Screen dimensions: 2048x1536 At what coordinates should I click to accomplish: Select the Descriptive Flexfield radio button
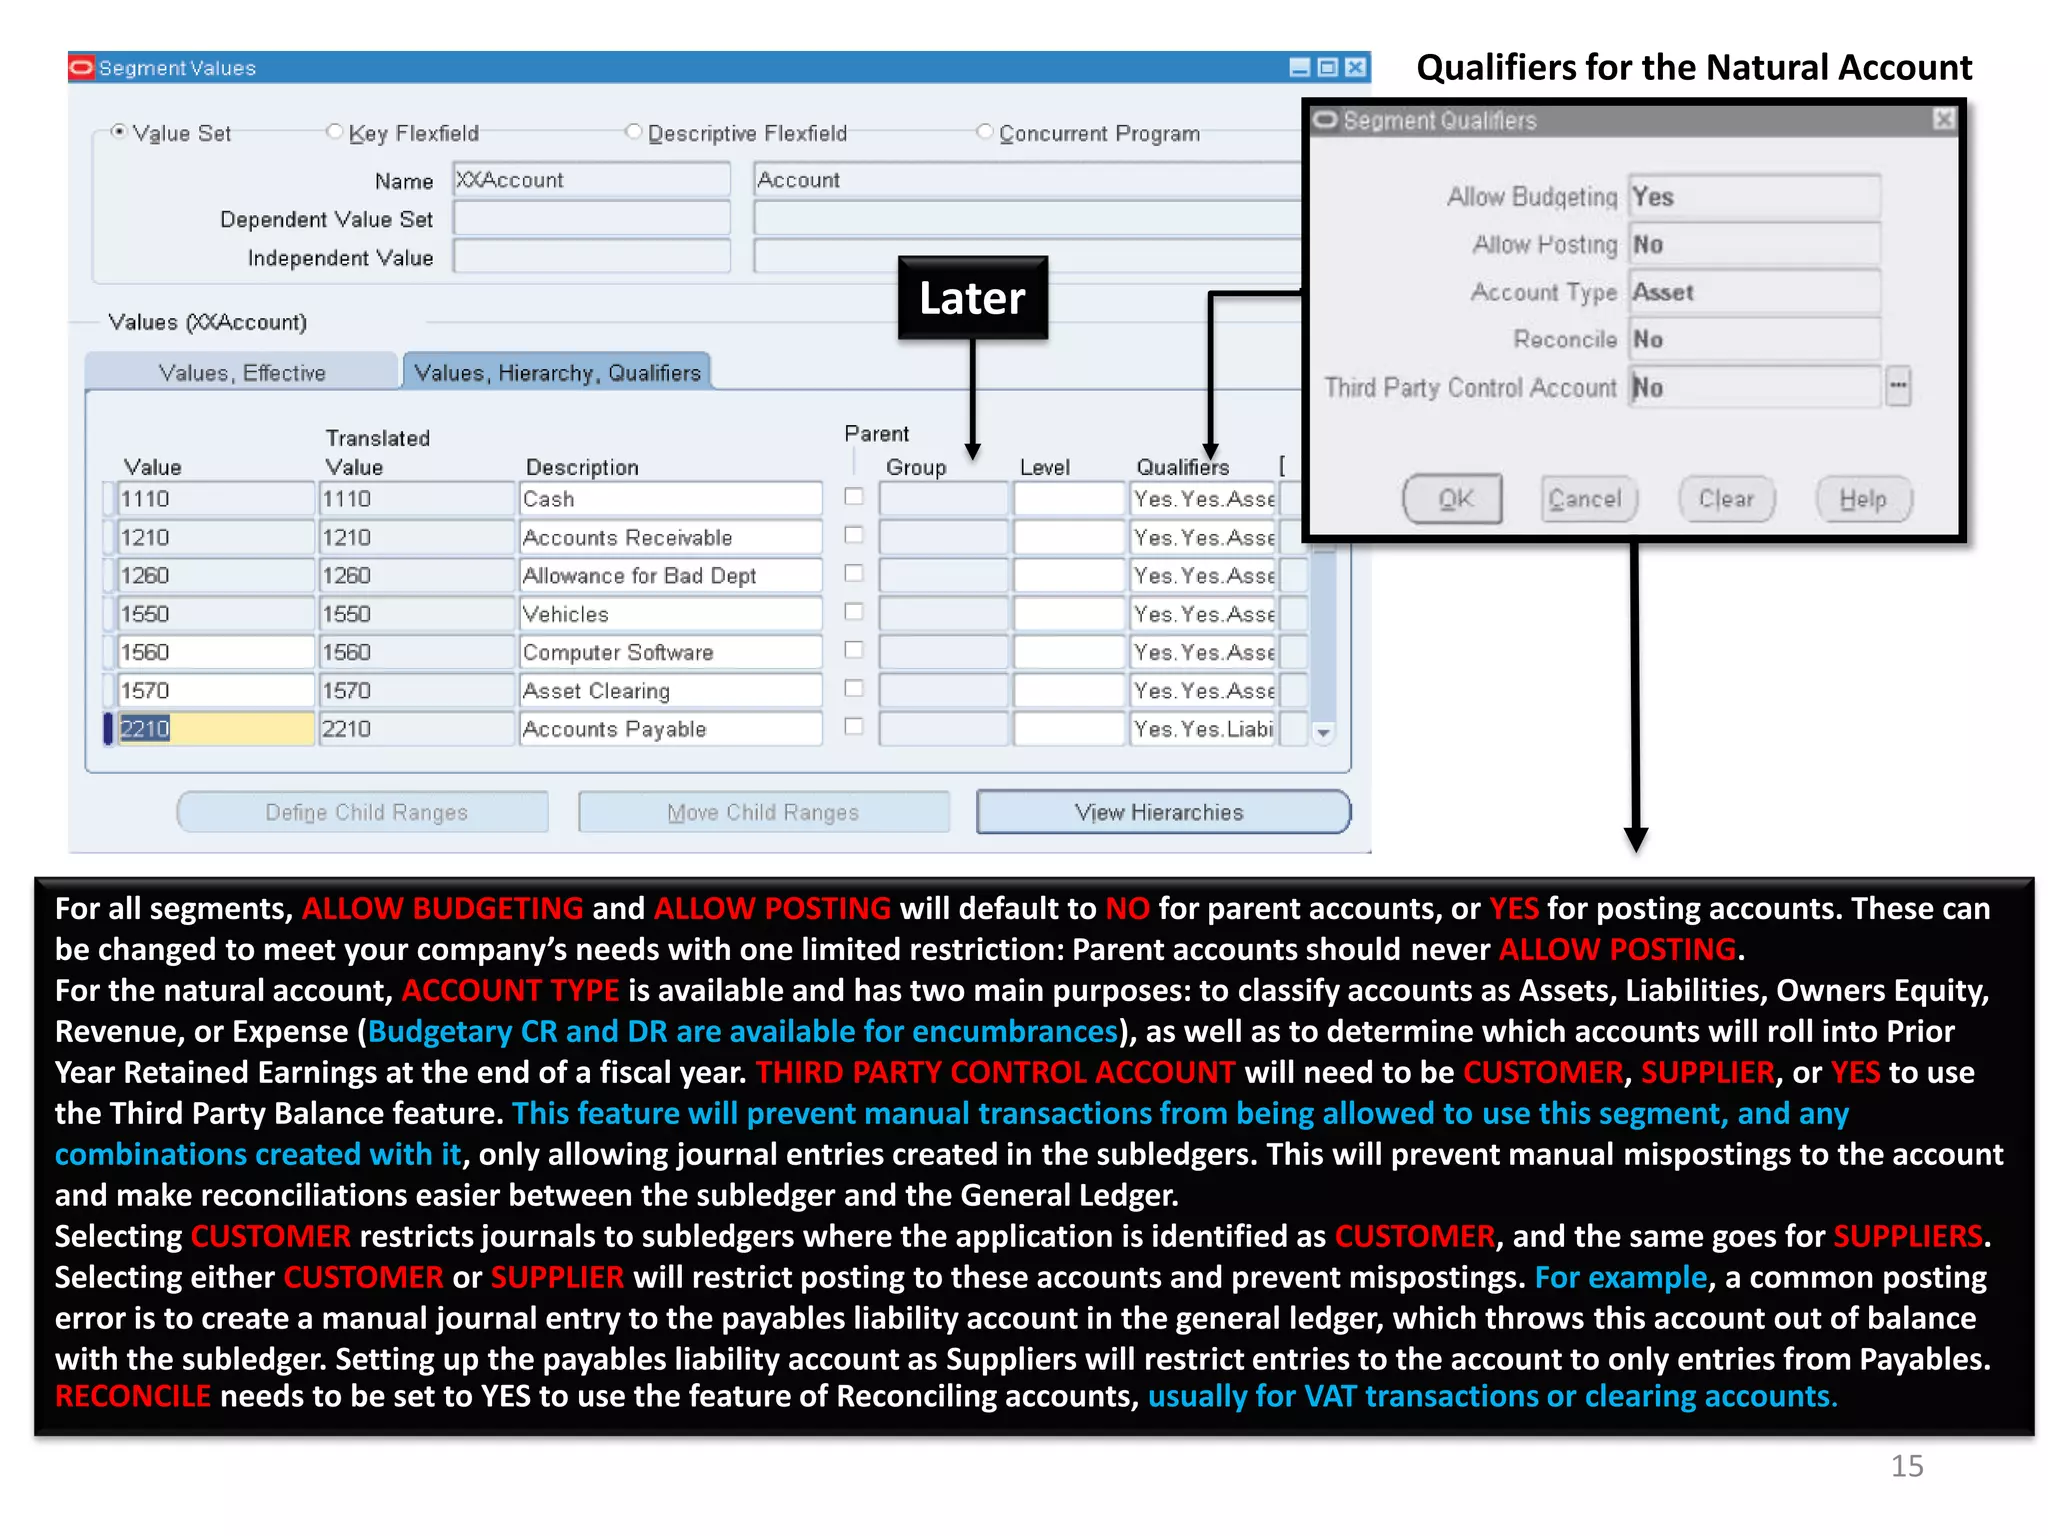point(633,131)
